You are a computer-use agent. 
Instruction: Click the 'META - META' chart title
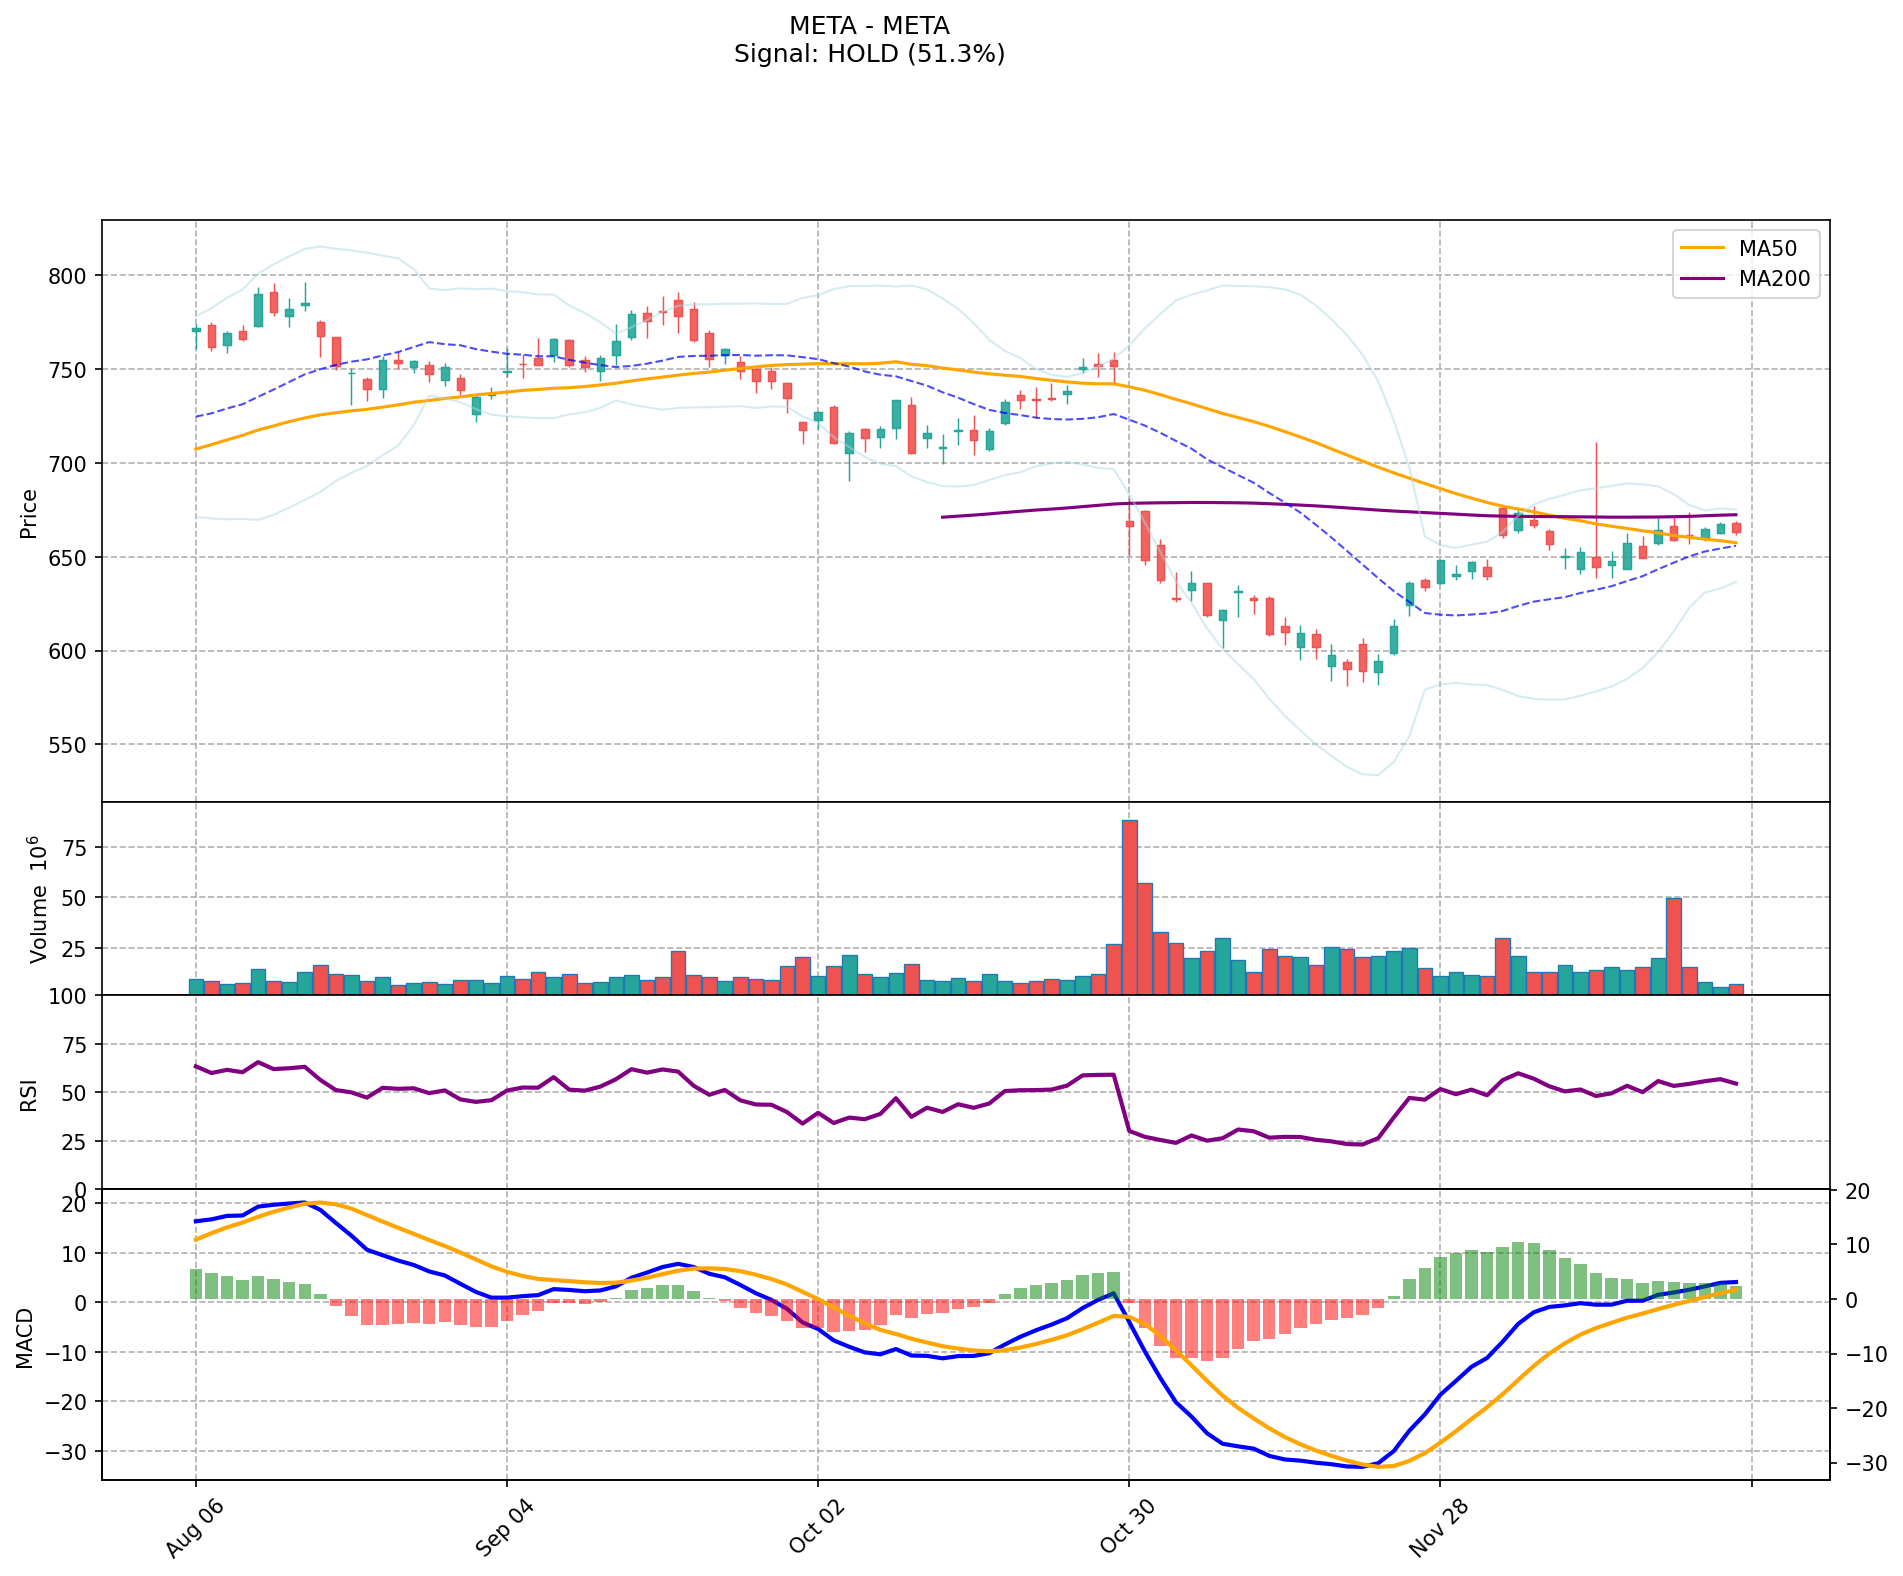click(x=868, y=26)
